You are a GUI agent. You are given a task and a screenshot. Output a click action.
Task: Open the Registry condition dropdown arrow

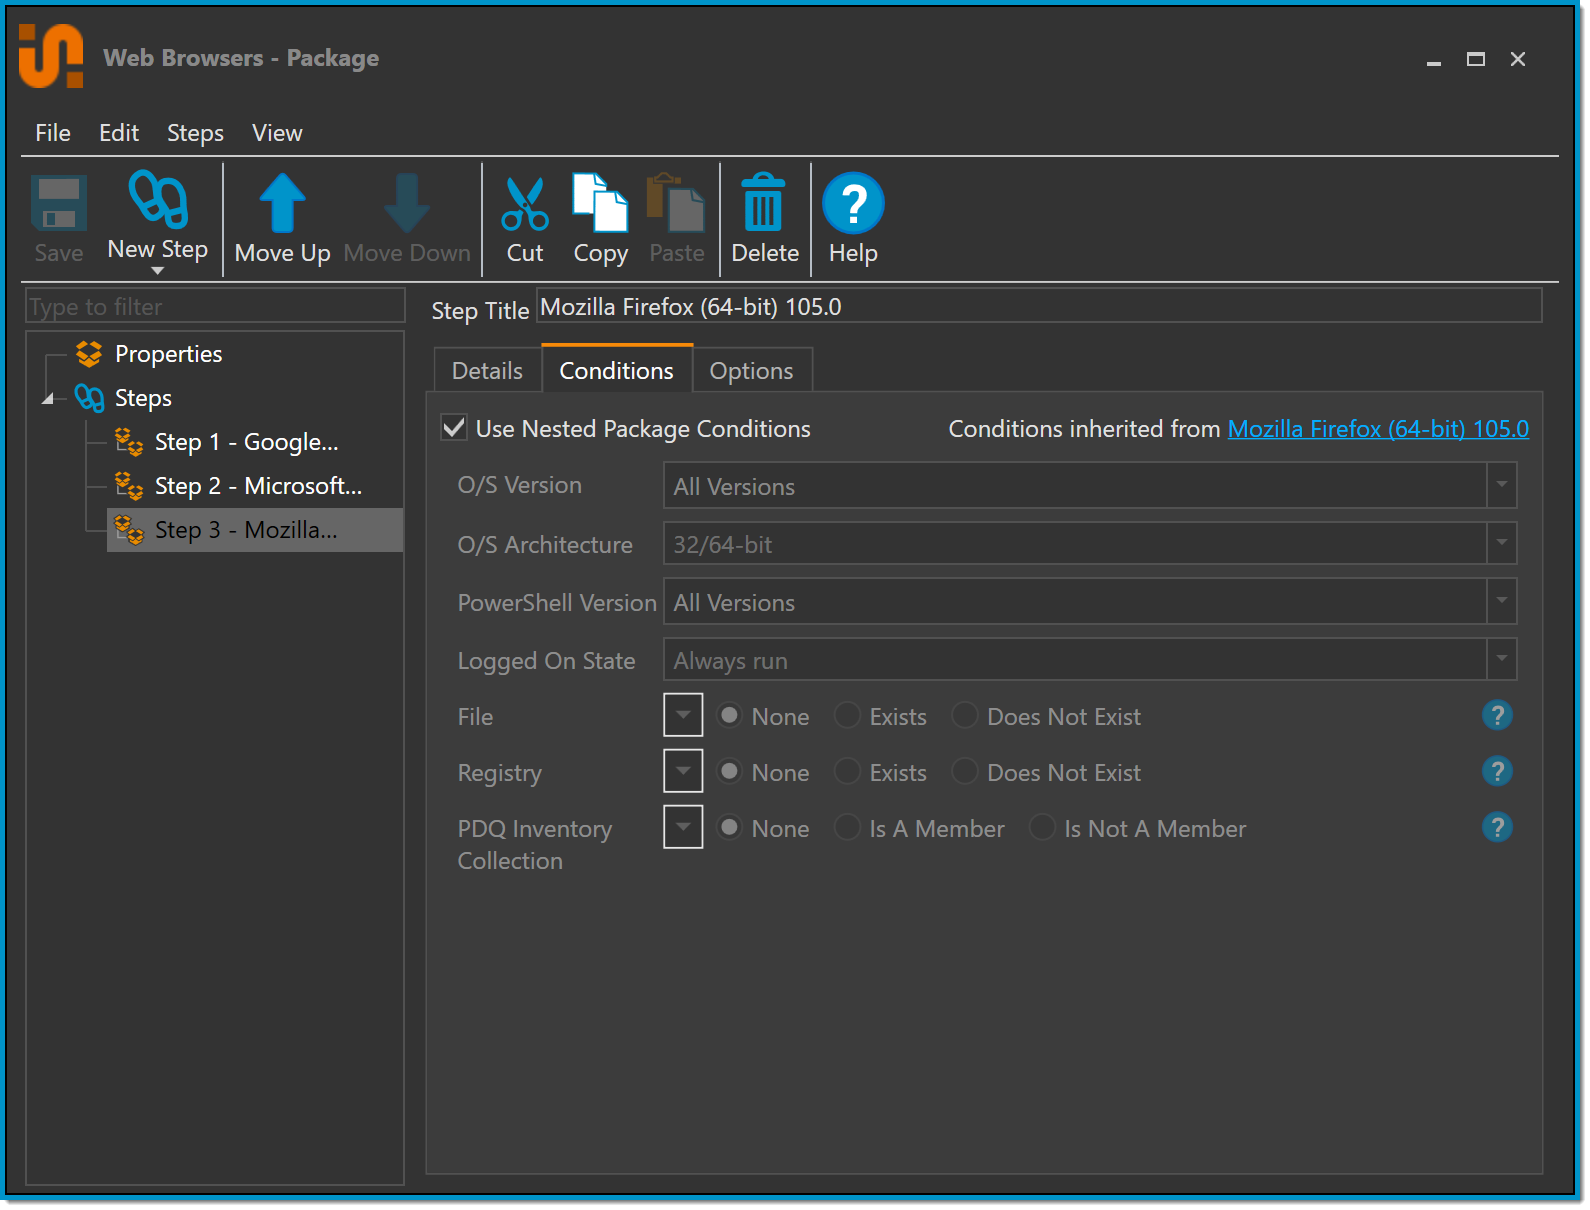[683, 771]
